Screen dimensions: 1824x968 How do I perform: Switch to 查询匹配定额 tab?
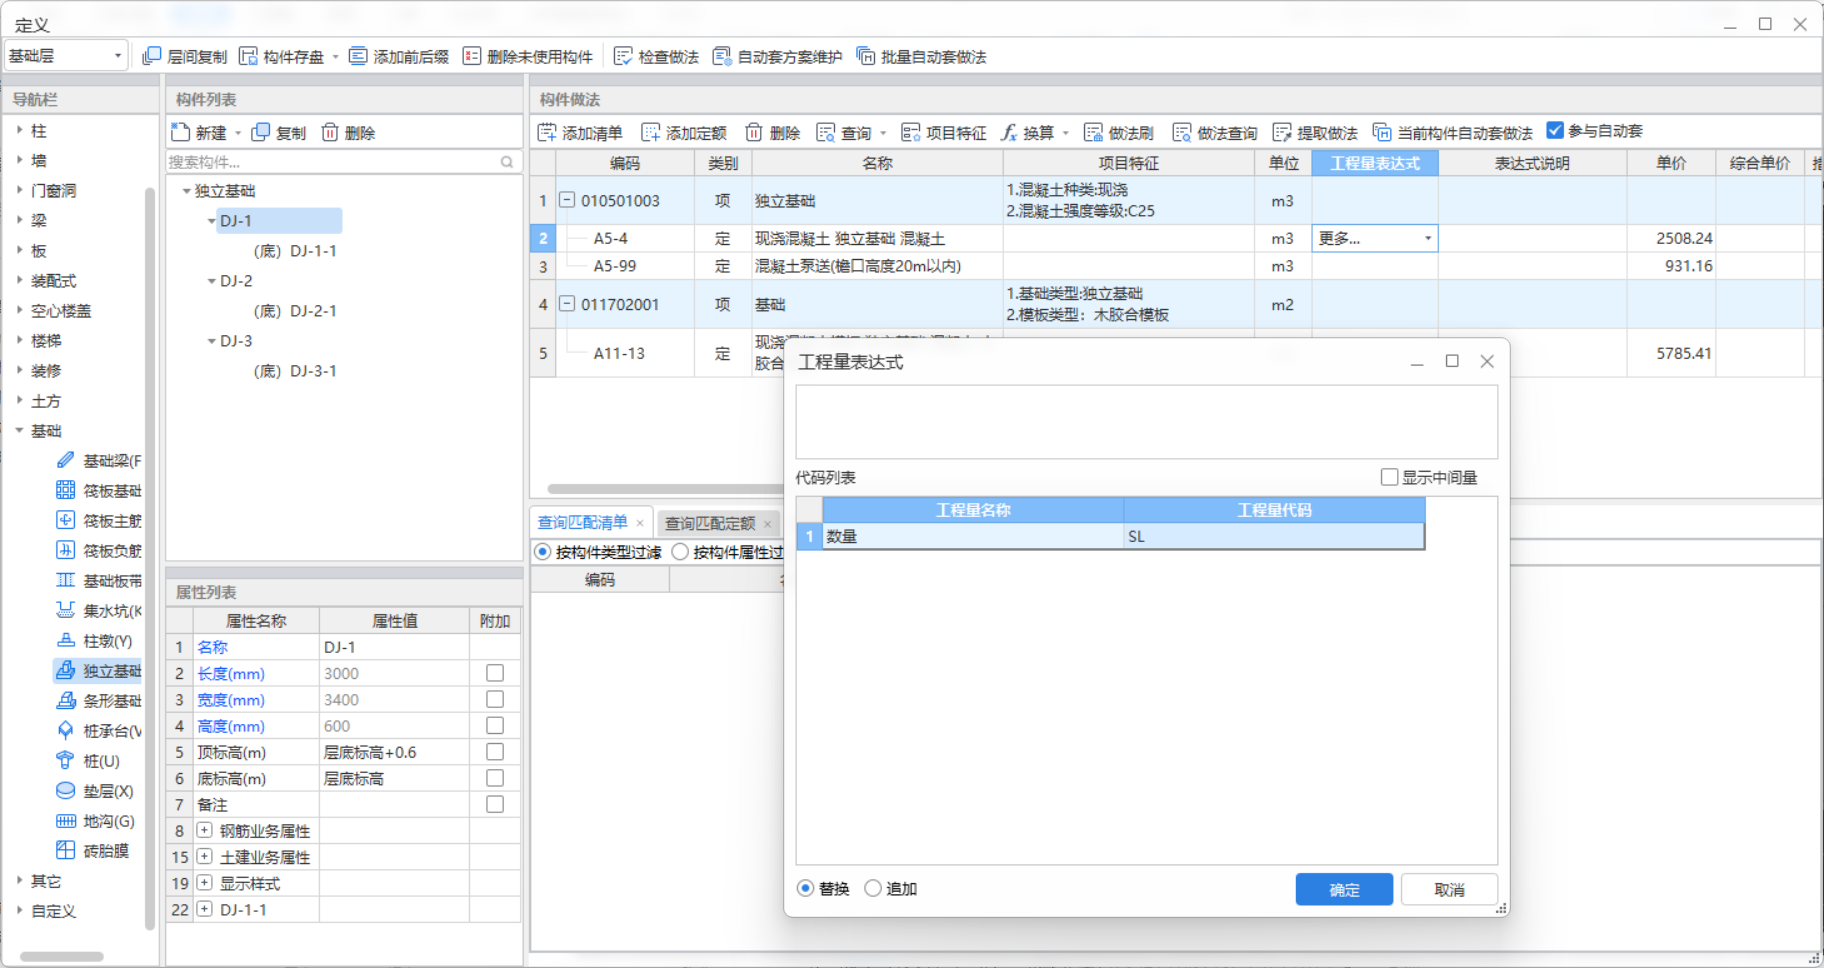pyautogui.click(x=710, y=523)
